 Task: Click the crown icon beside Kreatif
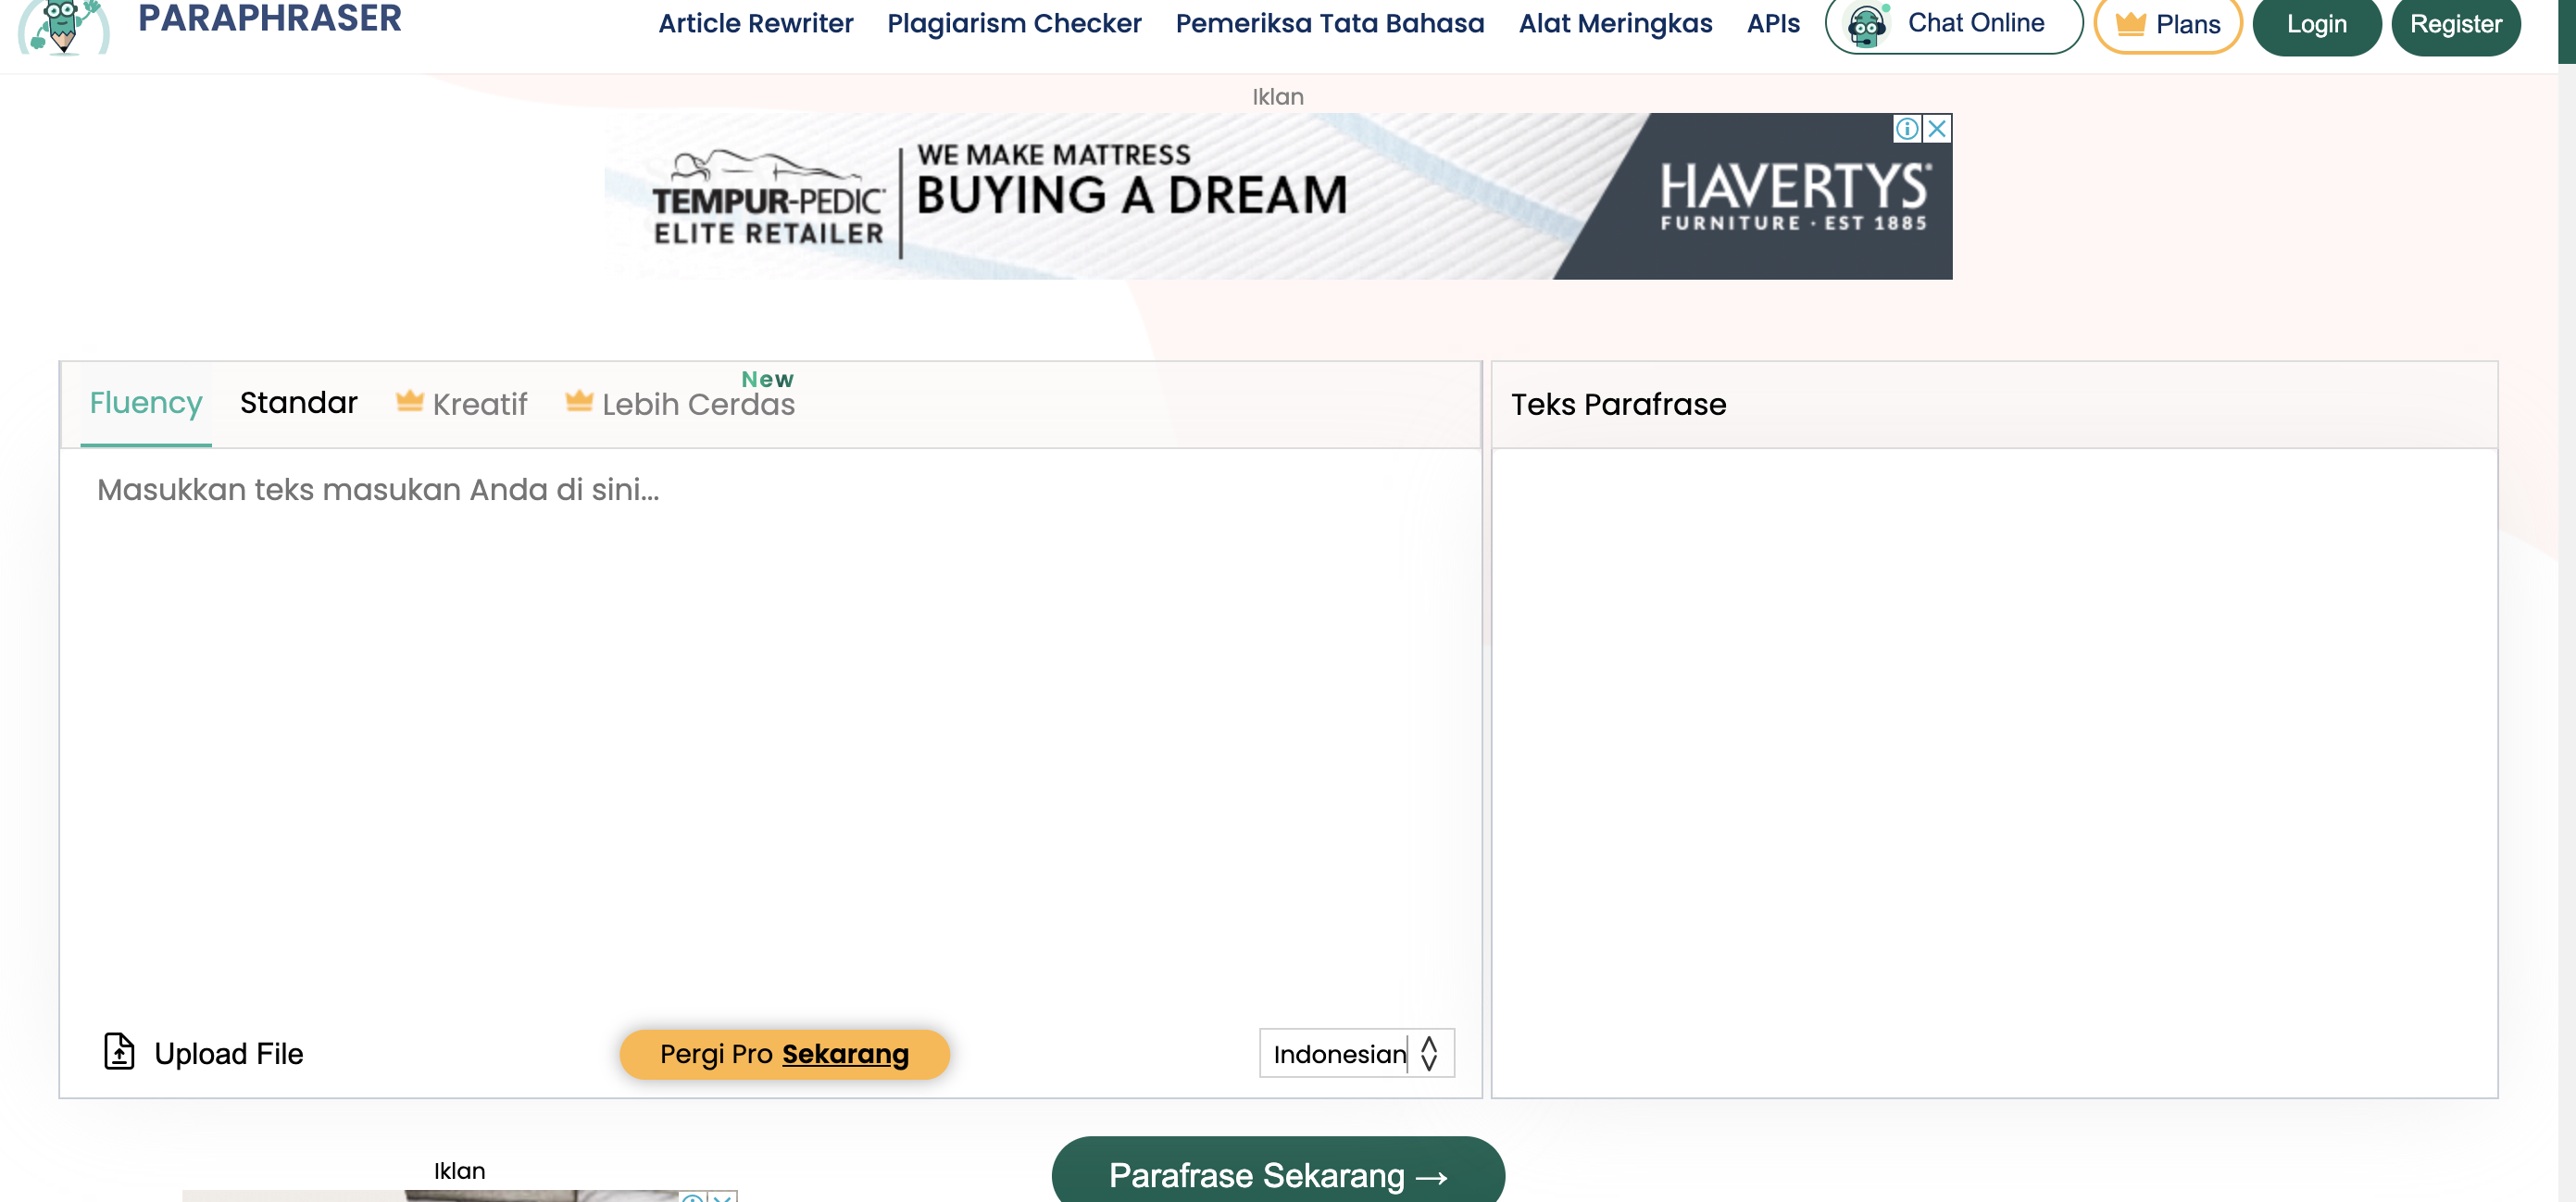(410, 401)
